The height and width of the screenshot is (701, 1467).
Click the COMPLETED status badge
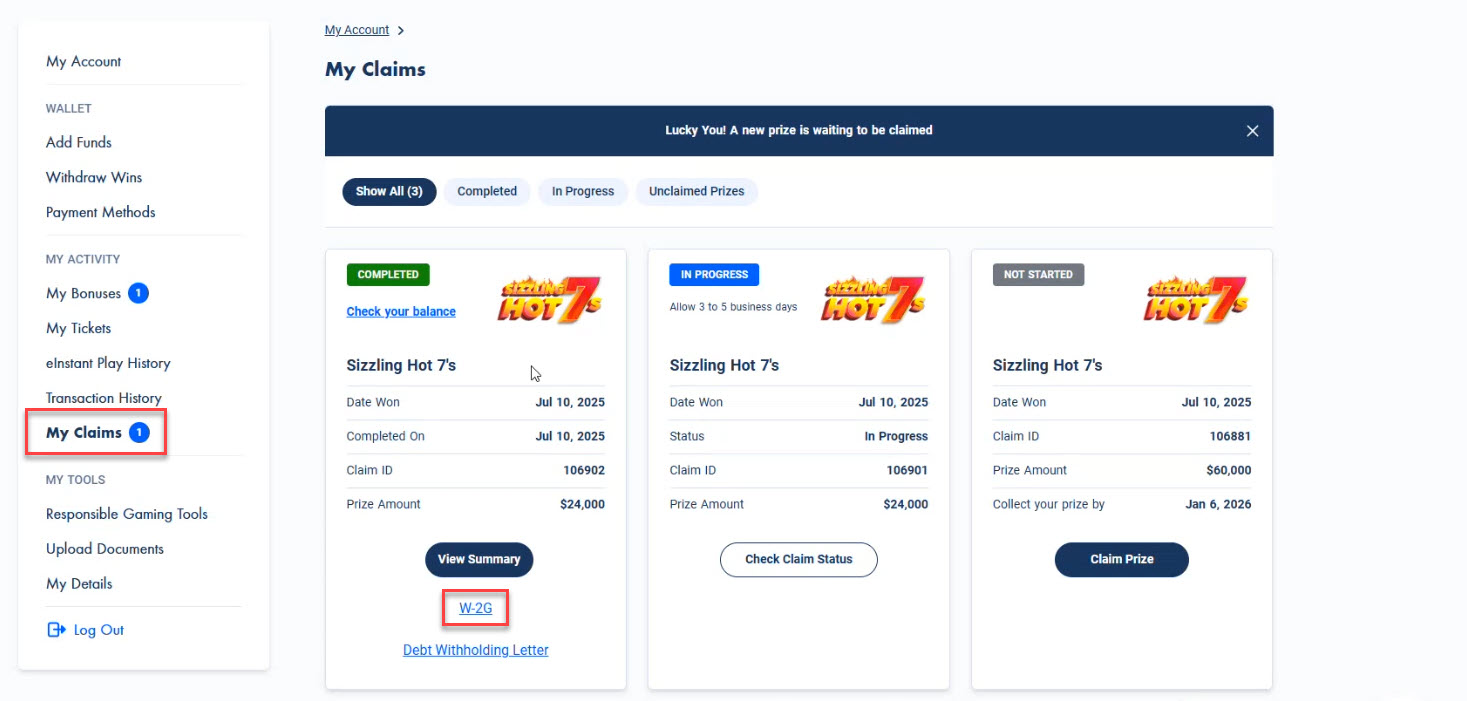point(388,274)
